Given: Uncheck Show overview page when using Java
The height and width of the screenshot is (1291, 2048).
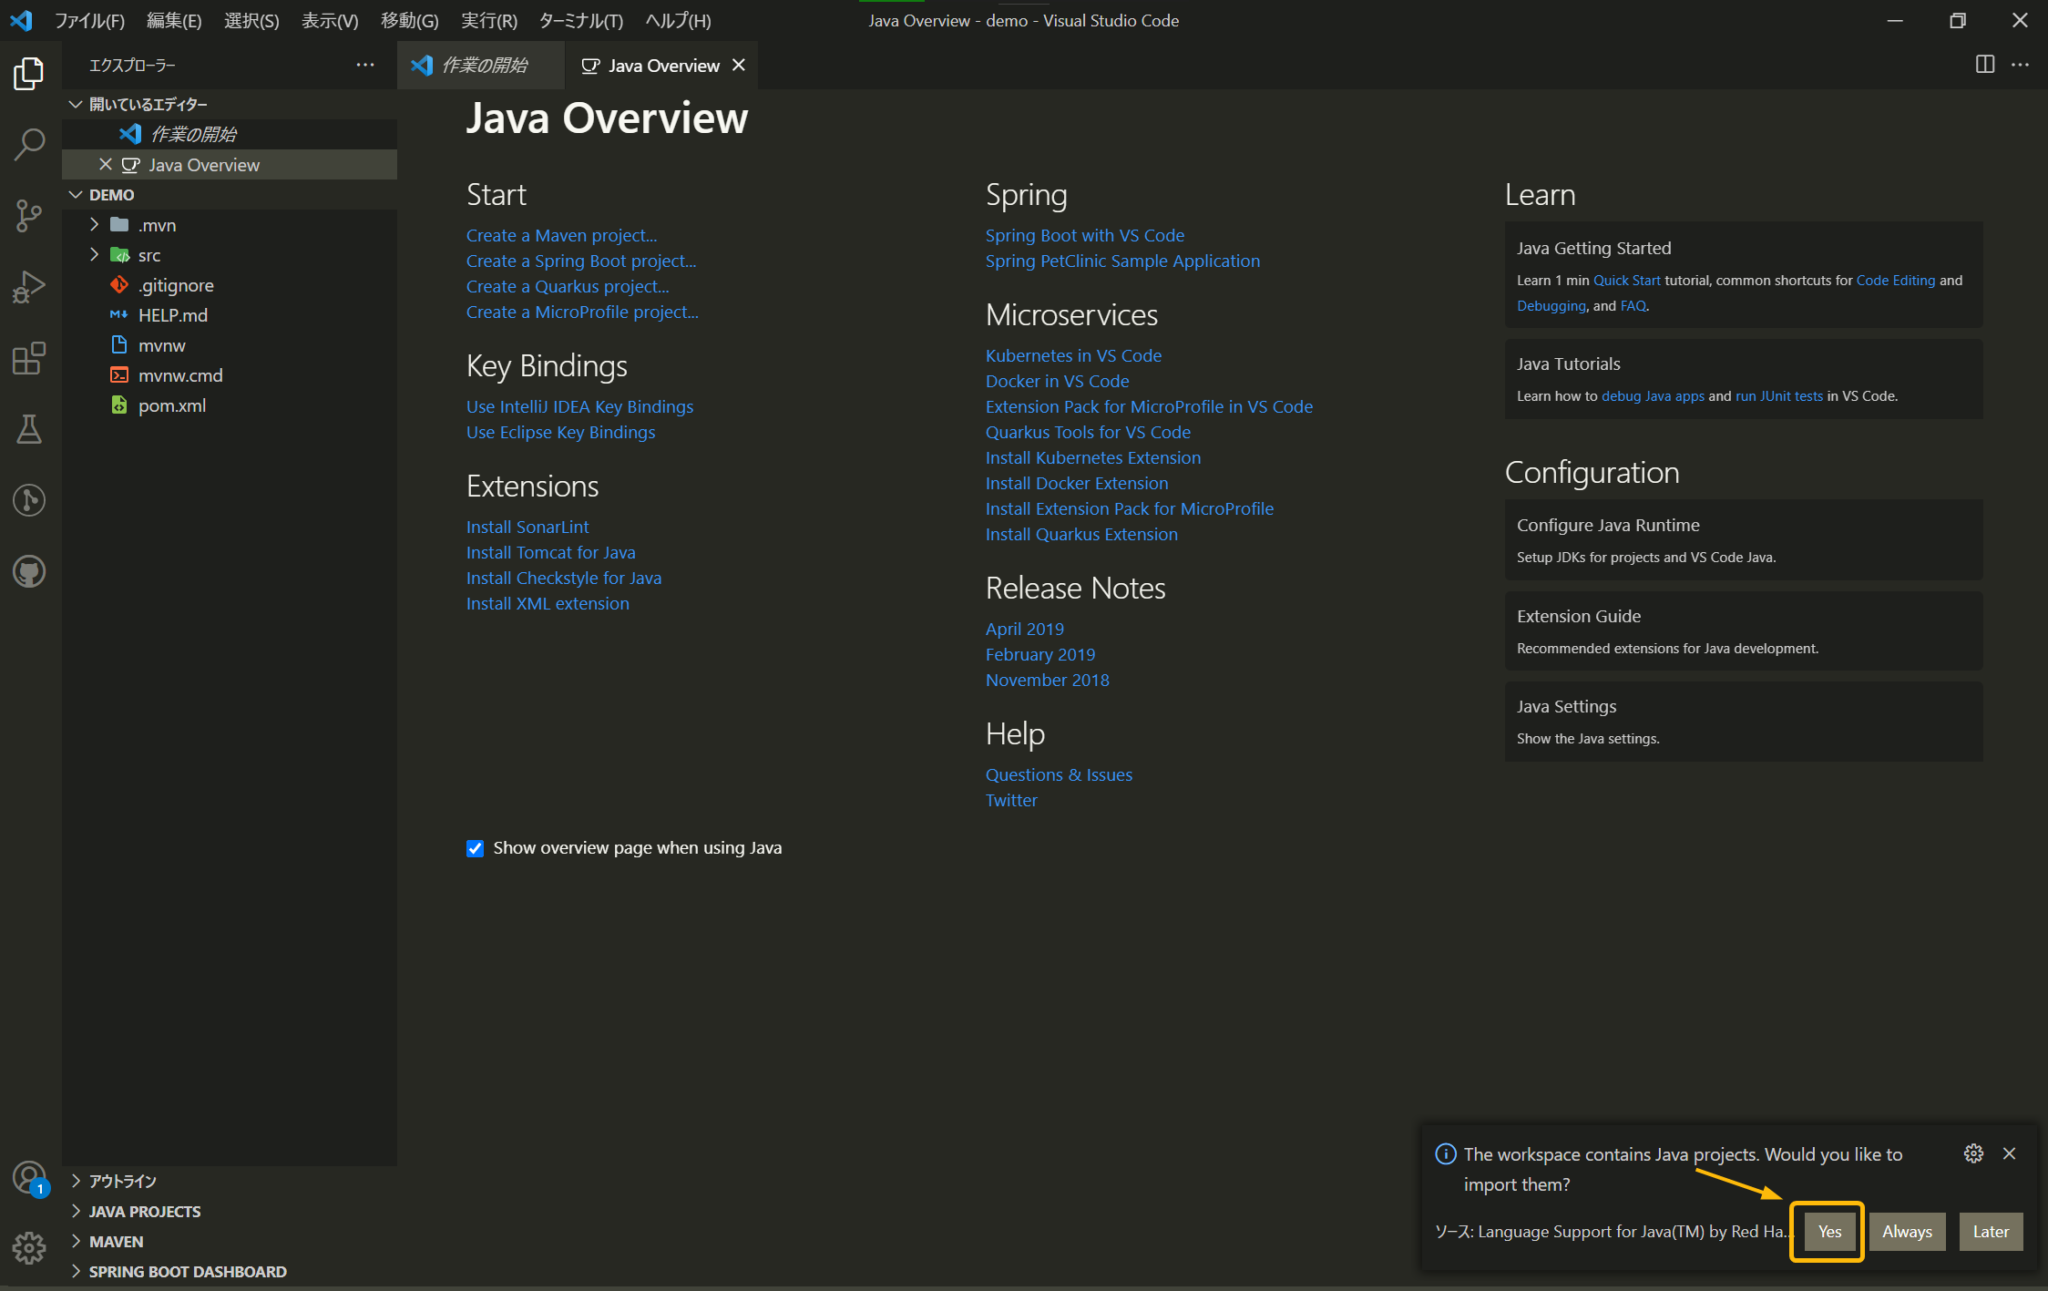Looking at the screenshot, I should click(x=475, y=848).
